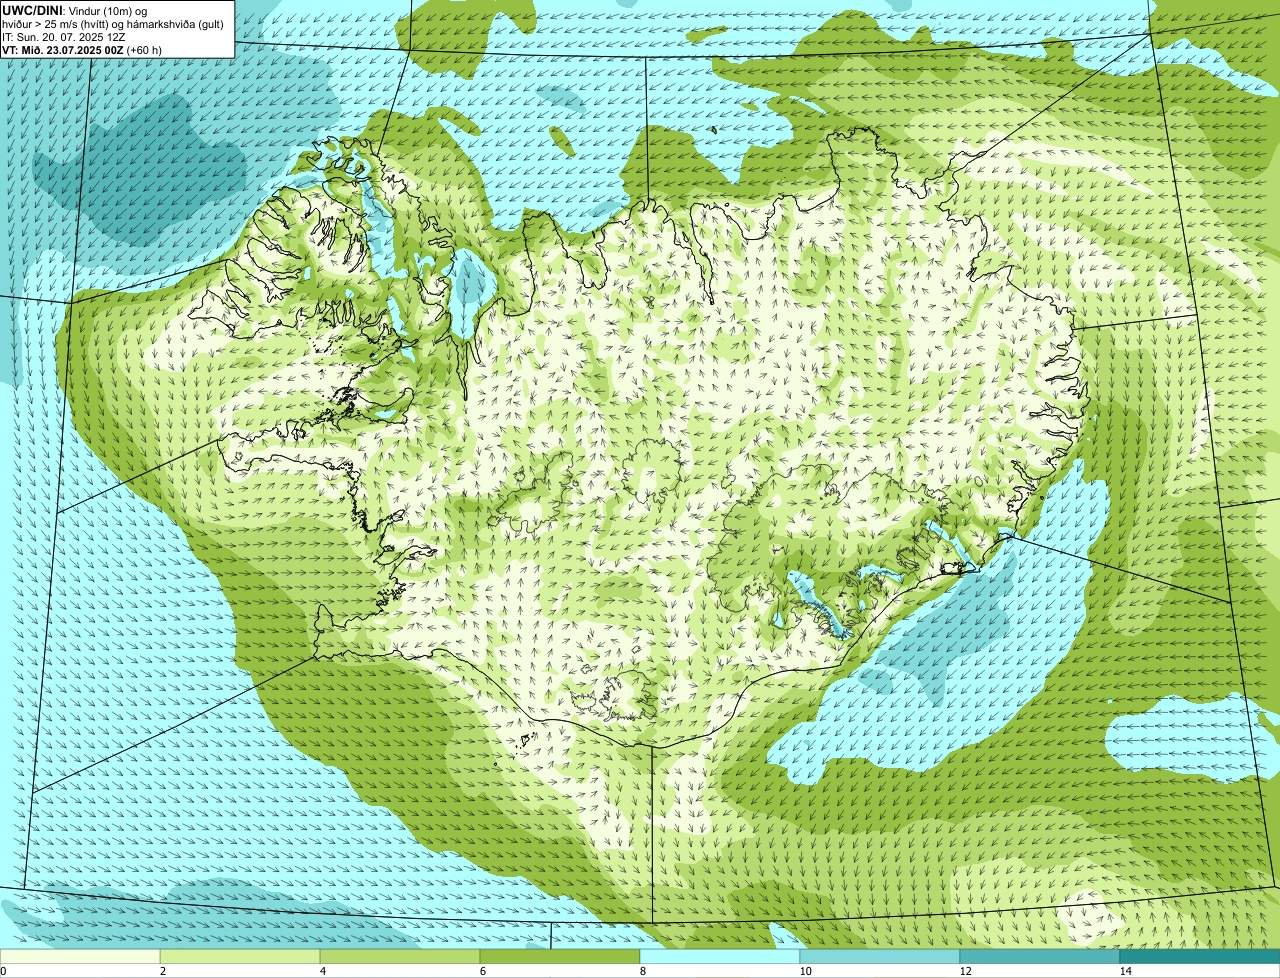The width and height of the screenshot is (1280, 978).
Task: Click the legend tick label '0'
Action: pyautogui.click(x=3, y=971)
